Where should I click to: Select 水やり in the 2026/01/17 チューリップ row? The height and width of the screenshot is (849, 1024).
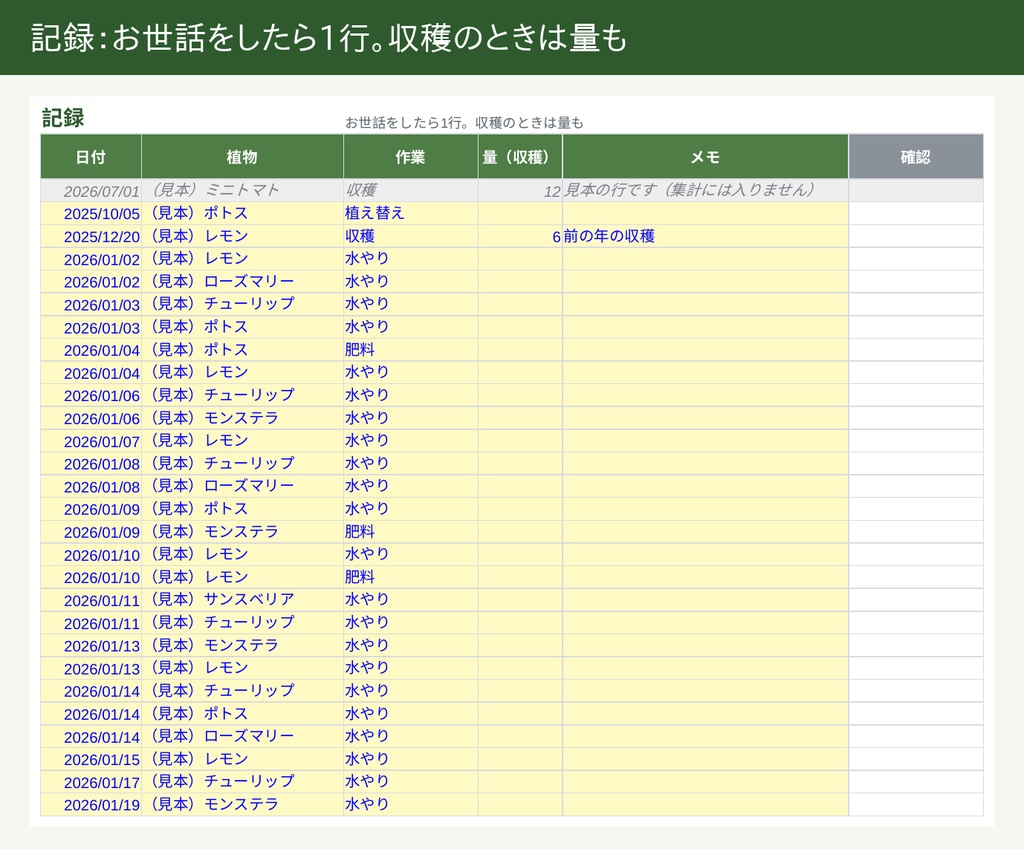(x=410, y=782)
